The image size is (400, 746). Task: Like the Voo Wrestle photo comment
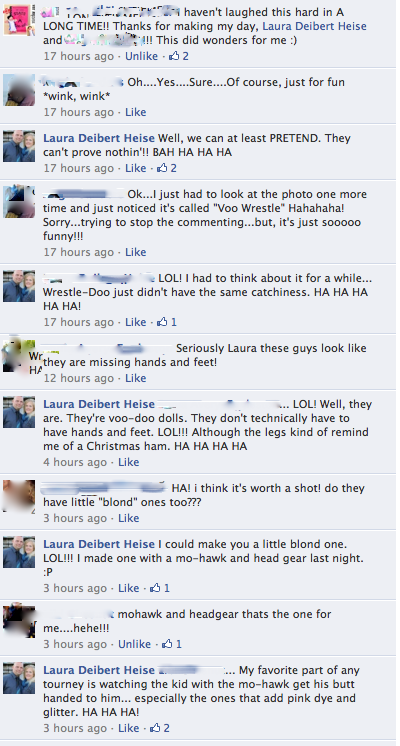[x=136, y=252]
